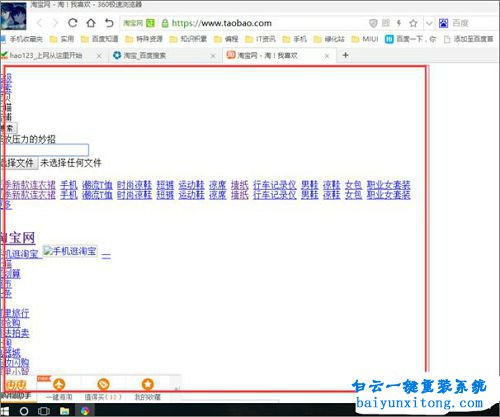Open the 手机收藏夹 bookmark
The image size is (500, 417).
pyautogui.click(x=22, y=39)
